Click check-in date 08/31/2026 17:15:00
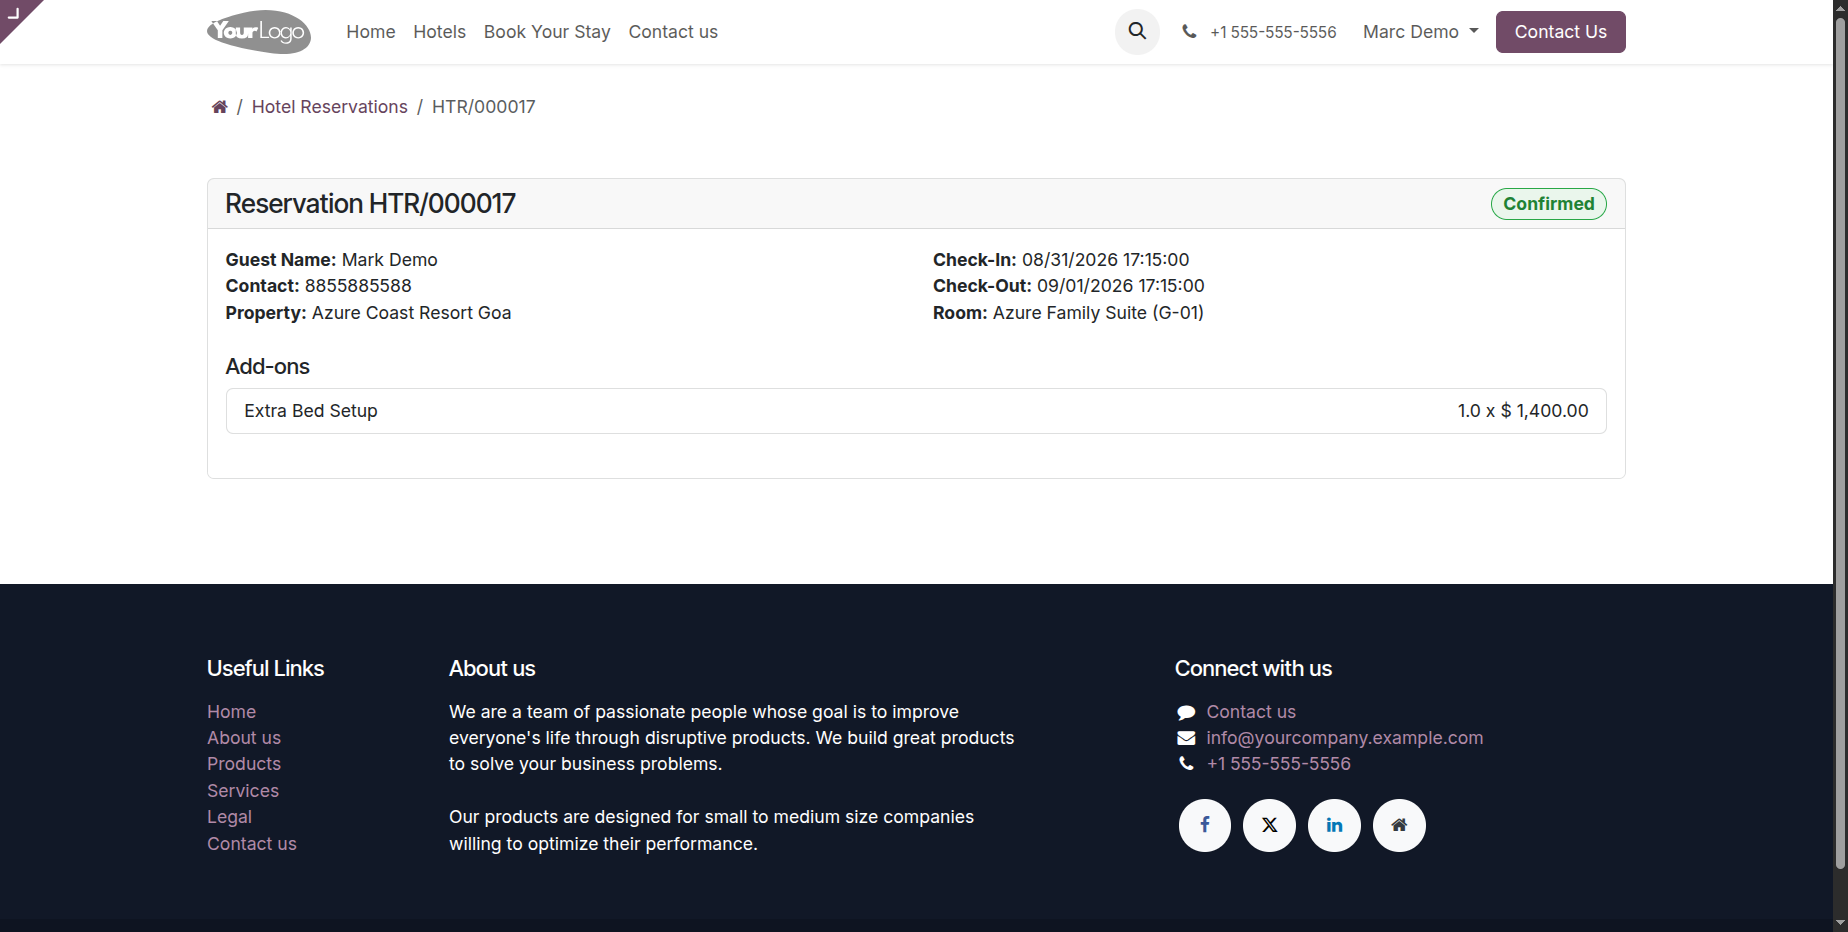This screenshot has height=932, width=1848. [1105, 260]
